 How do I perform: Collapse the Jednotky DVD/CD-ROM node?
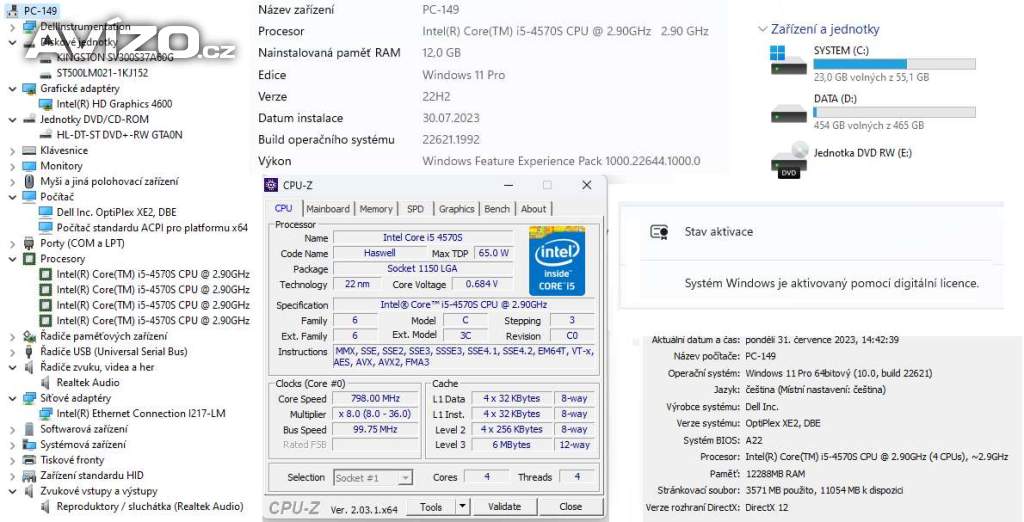[x=12, y=120]
